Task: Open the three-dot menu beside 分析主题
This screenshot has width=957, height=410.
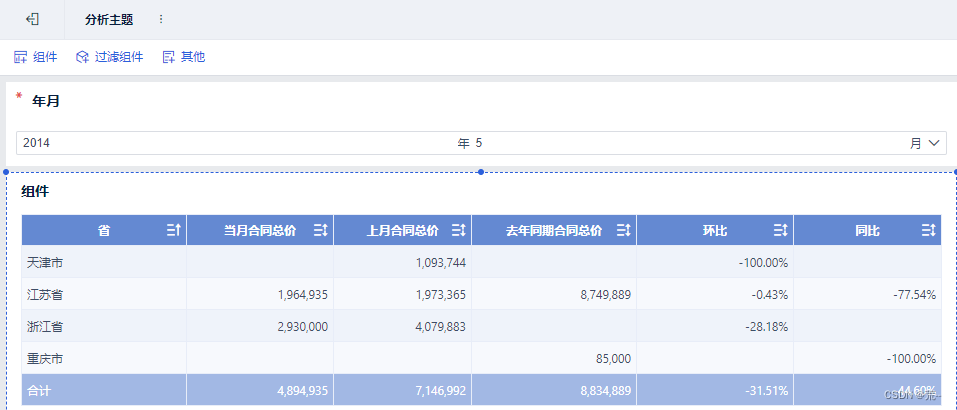Action: coord(161,20)
